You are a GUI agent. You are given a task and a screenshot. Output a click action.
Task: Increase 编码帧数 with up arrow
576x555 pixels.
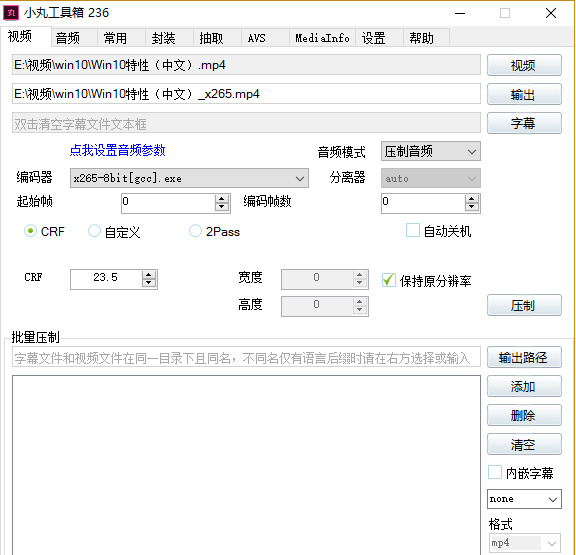click(x=472, y=199)
